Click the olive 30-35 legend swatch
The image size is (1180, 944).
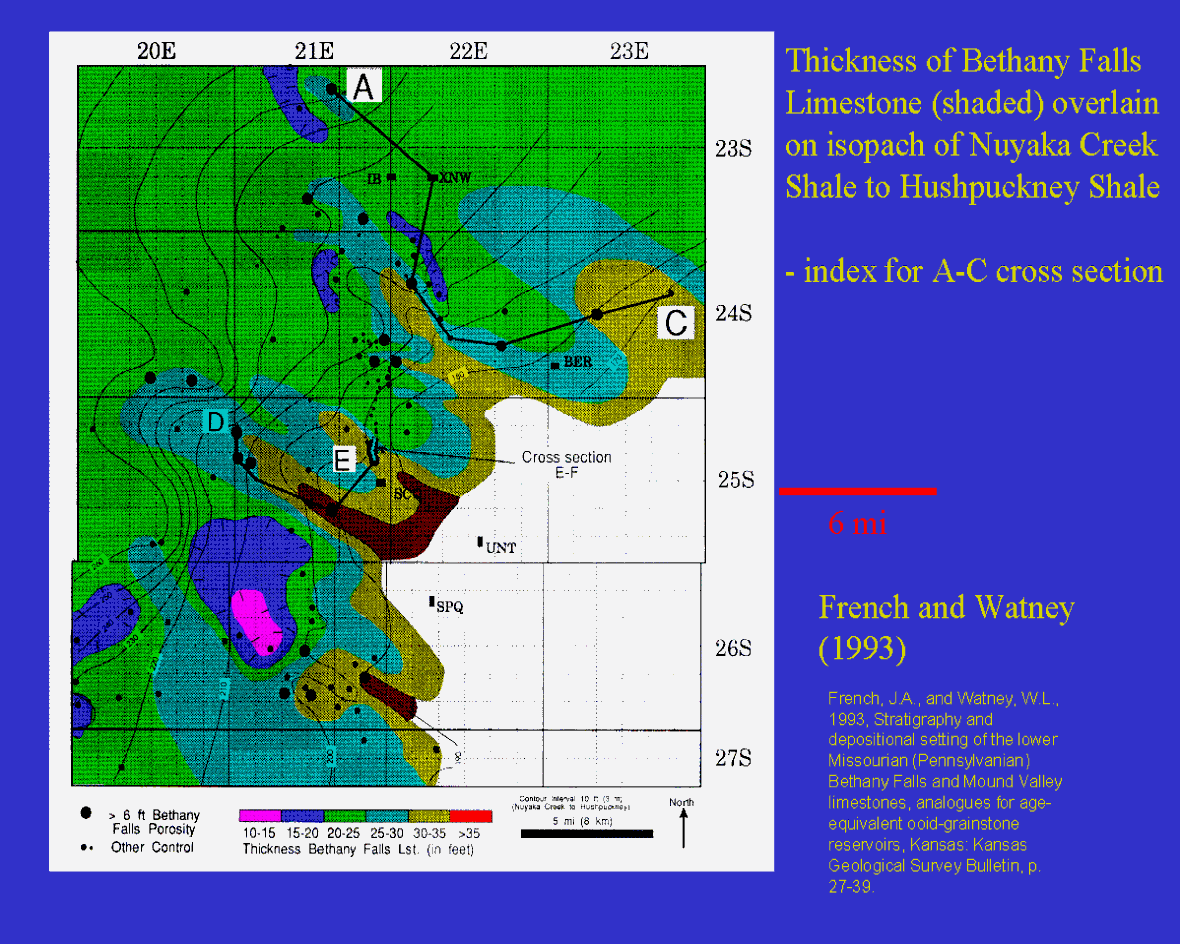[430, 817]
